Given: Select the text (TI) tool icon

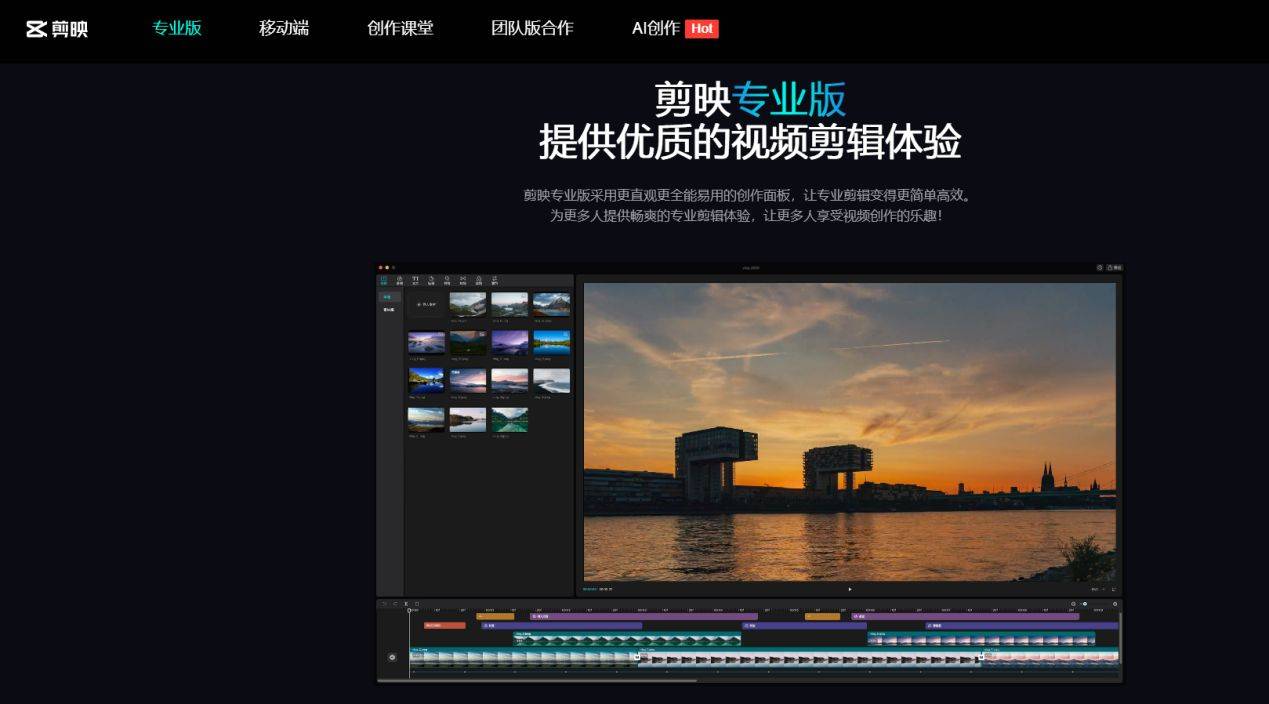Looking at the screenshot, I should [x=415, y=281].
